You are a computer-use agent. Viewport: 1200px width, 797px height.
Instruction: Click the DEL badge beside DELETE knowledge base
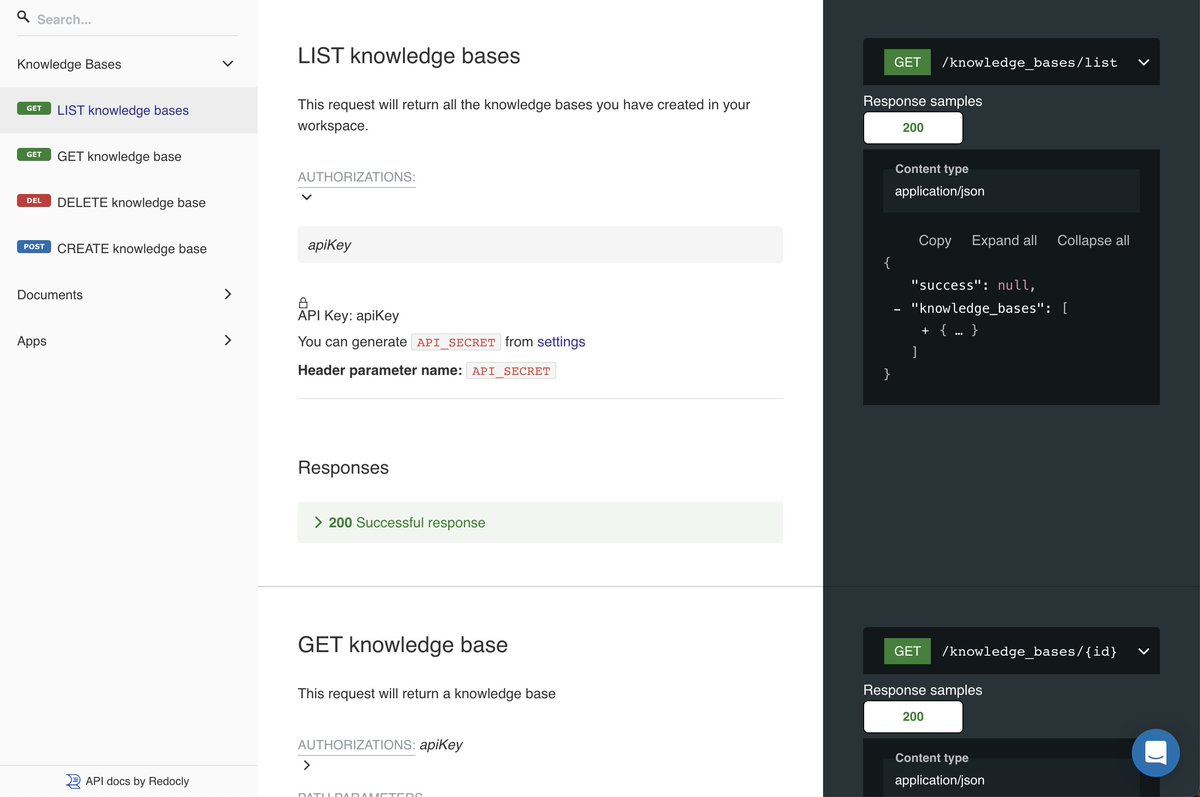pyautogui.click(x=33, y=200)
